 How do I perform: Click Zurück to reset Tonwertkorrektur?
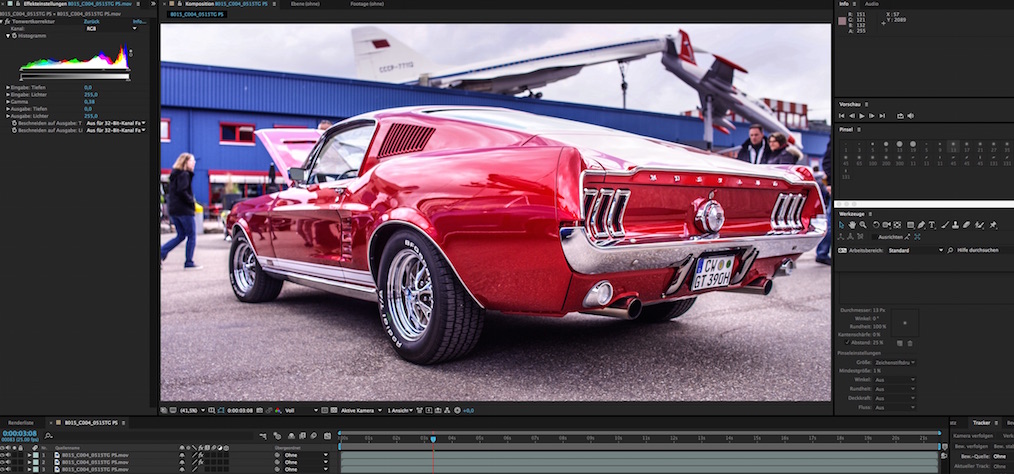click(x=92, y=21)
